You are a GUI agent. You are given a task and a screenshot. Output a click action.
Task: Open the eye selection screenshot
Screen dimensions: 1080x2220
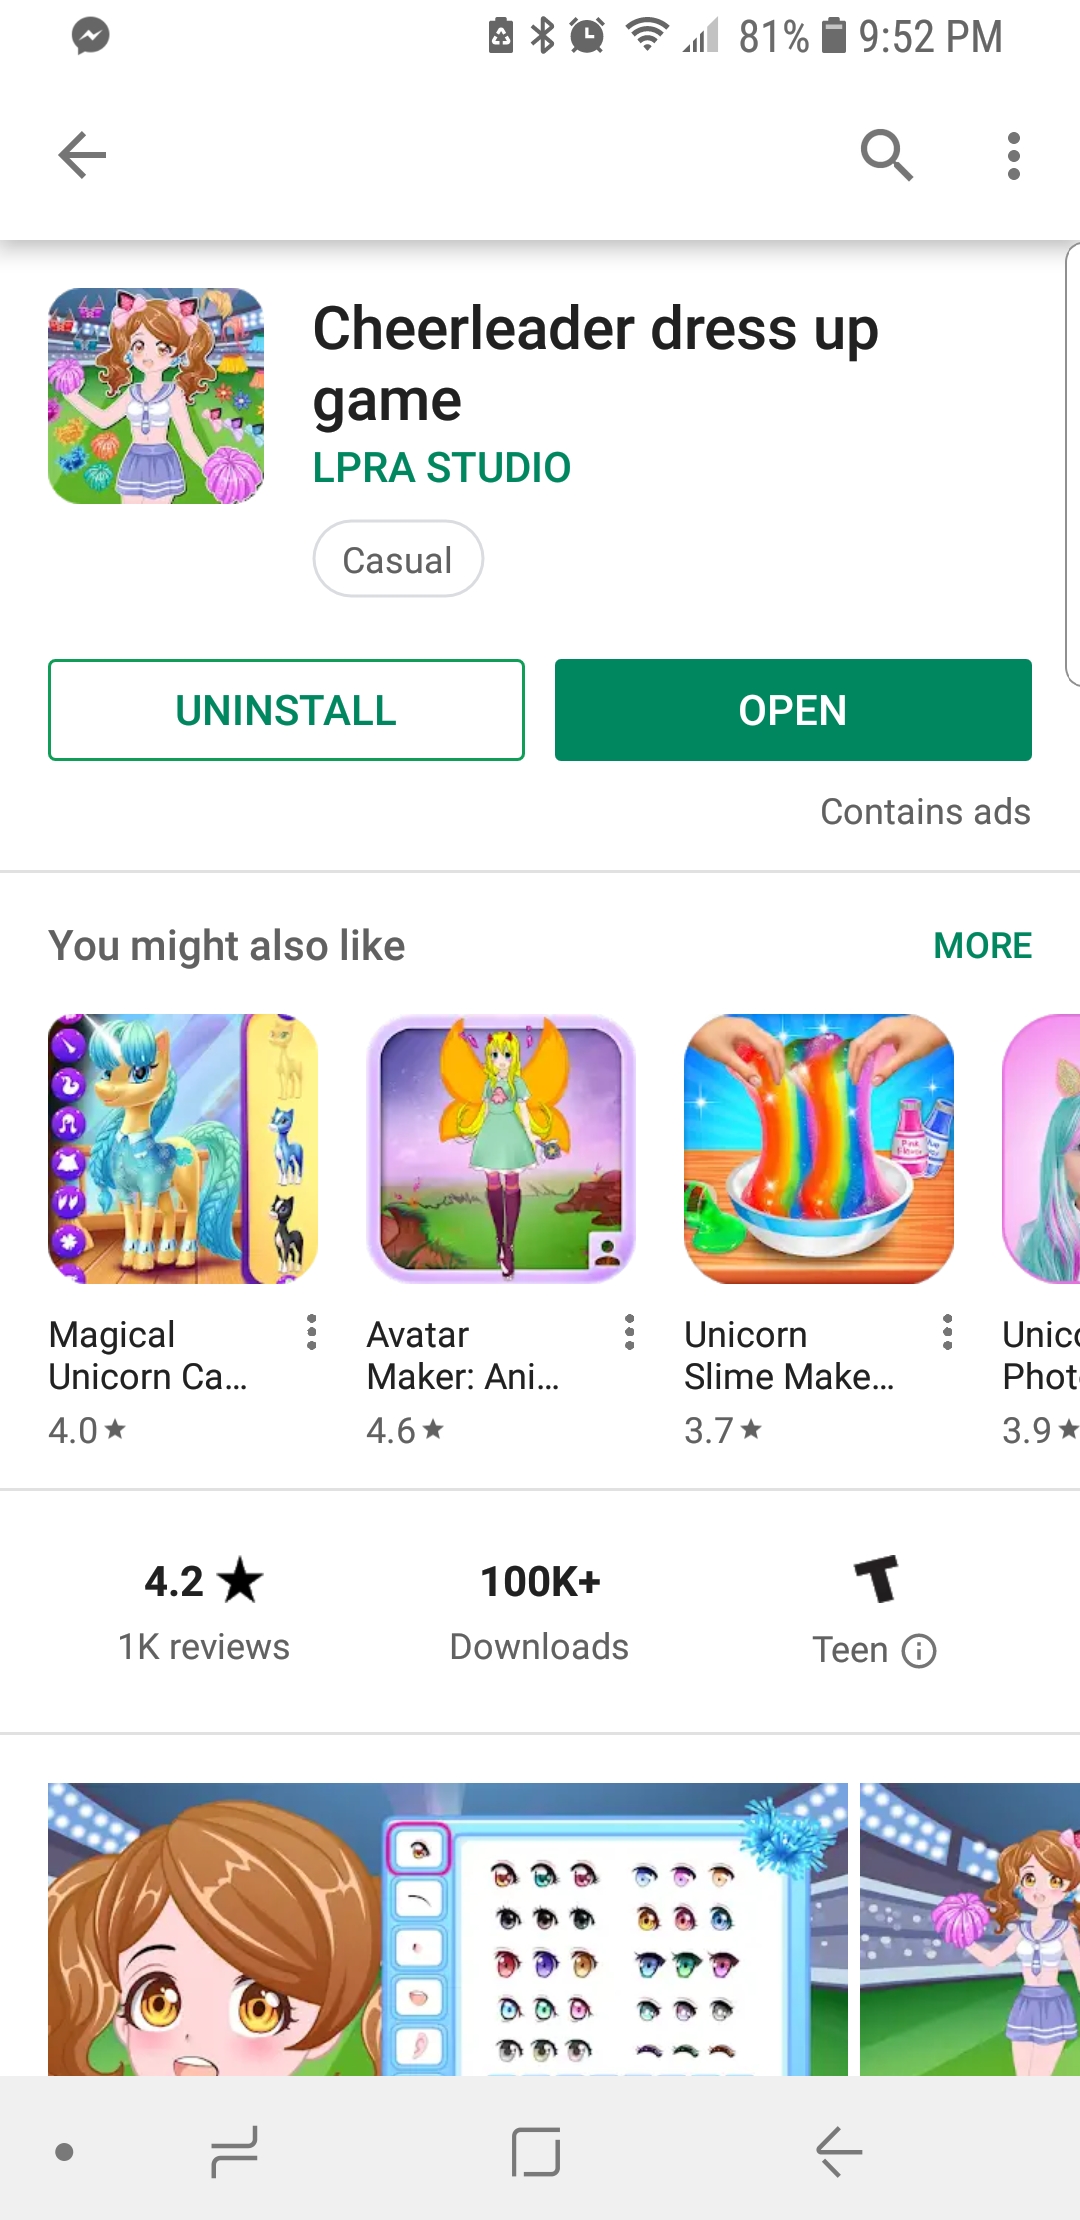point(448,1929)
